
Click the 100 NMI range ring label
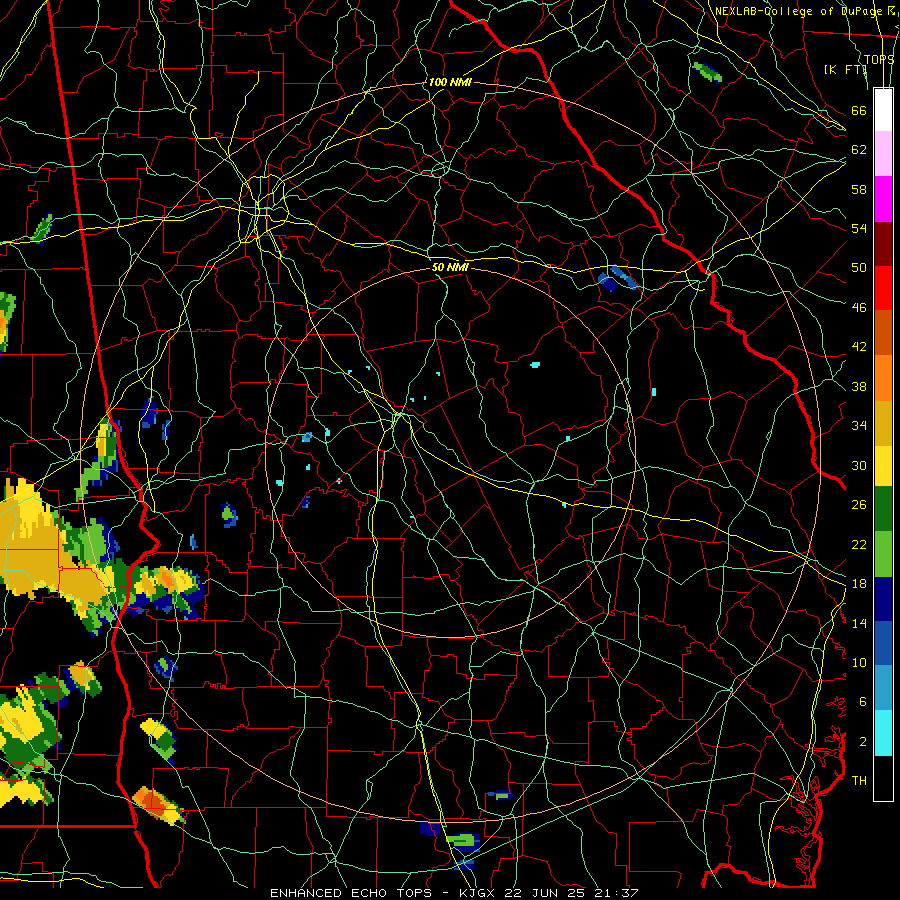pos(450,82)
